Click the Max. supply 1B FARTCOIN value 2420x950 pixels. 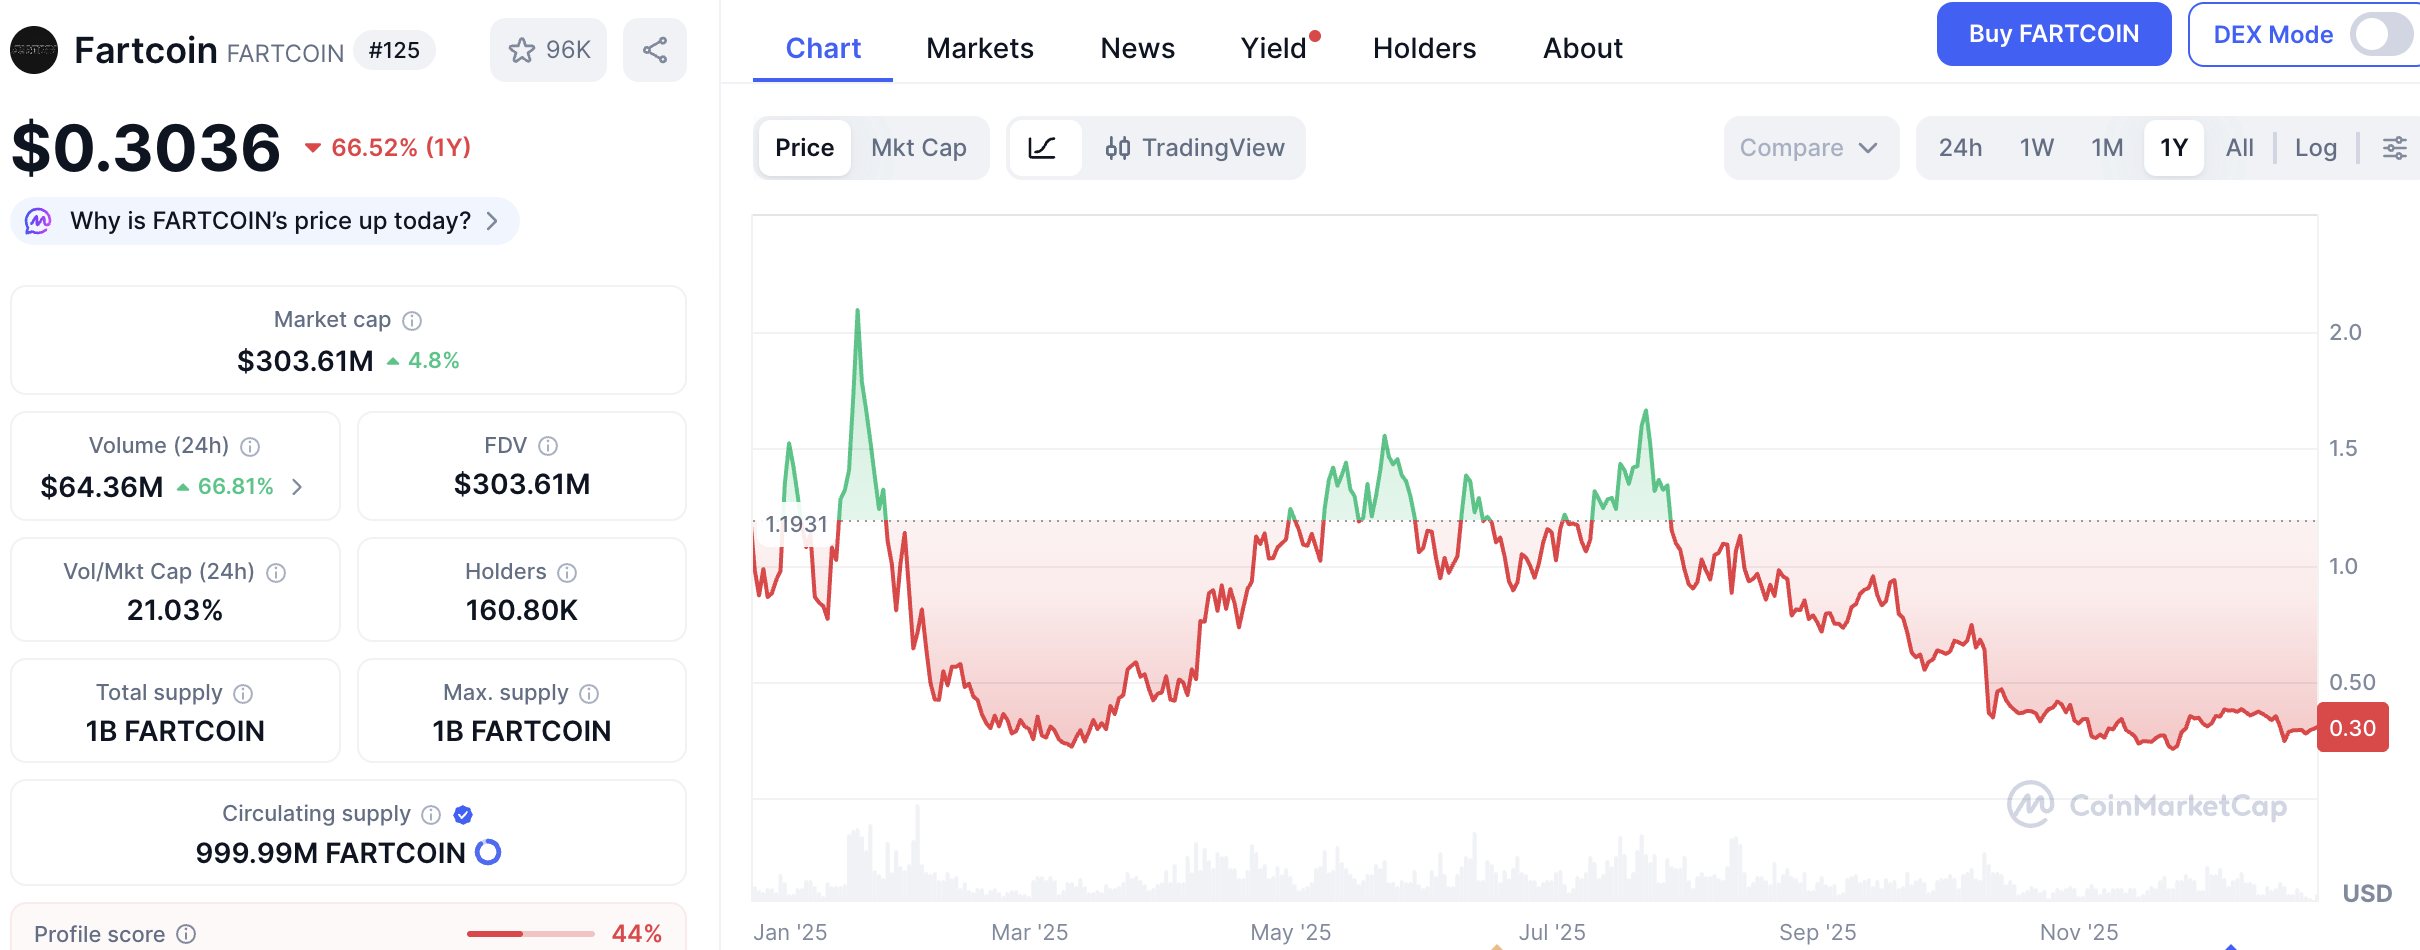click(522, 731)
